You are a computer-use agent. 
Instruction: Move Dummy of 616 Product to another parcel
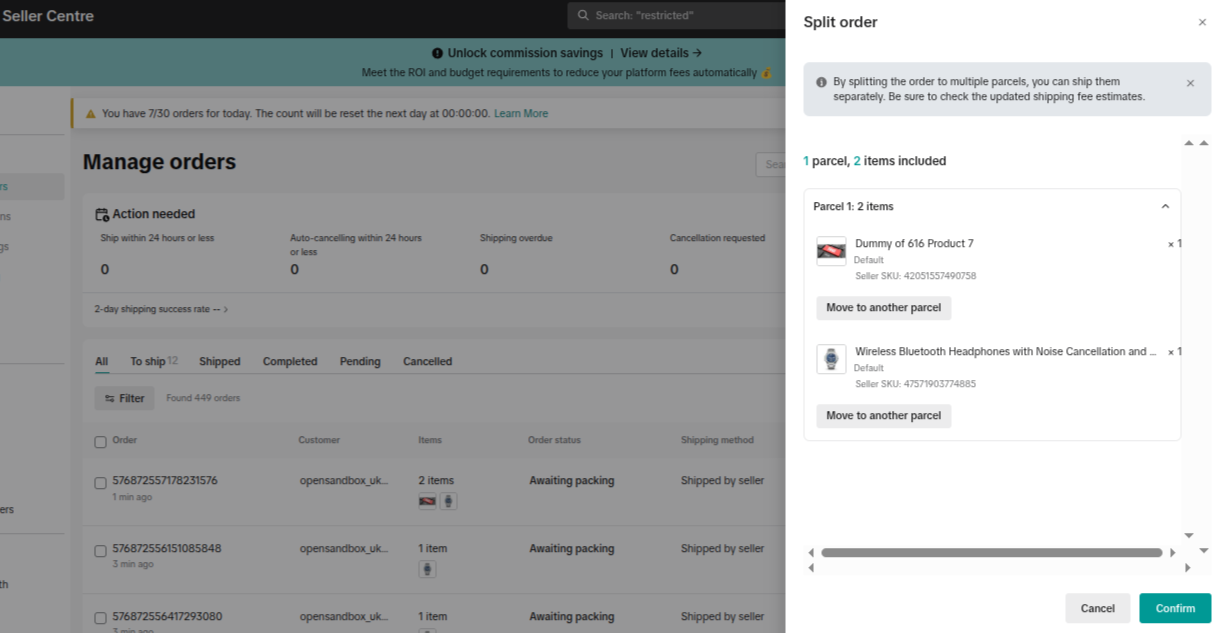[883, 308]
